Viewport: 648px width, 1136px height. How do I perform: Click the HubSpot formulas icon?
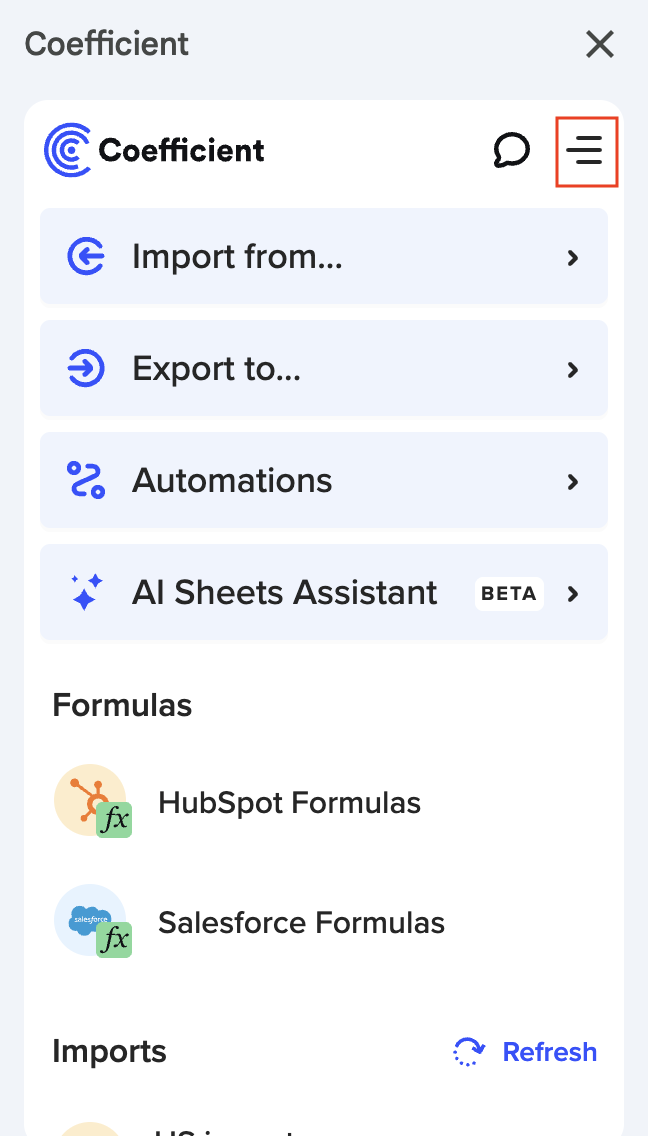coord(92,802)
